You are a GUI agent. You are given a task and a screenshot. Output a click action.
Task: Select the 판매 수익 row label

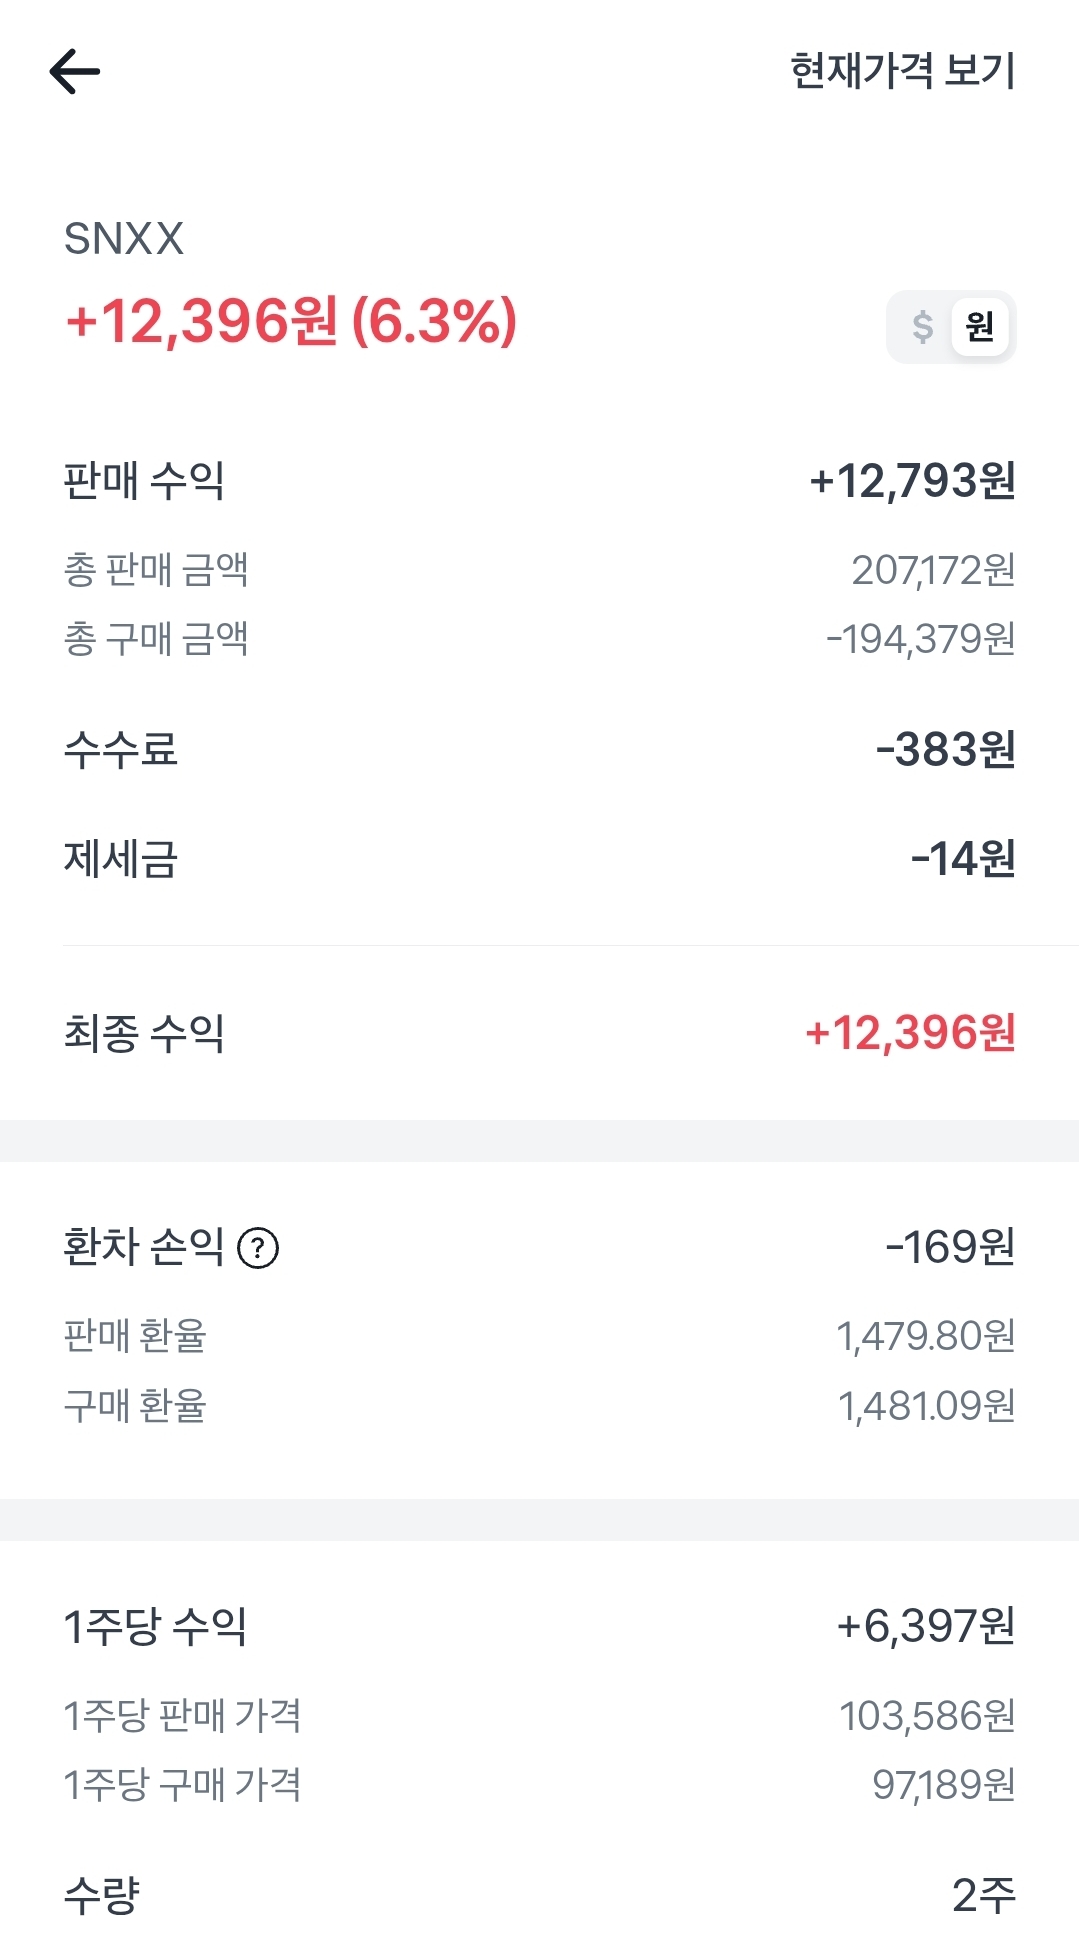click(144, 481)
